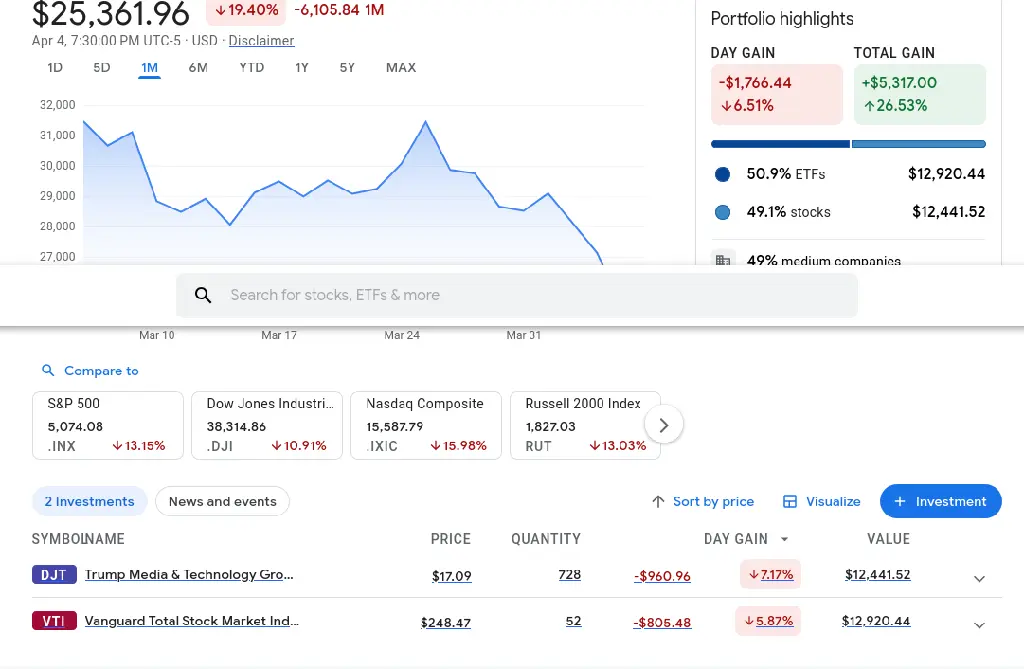
Task: Compare to the Russell 2000 Index card
Action: pos(585,426)
